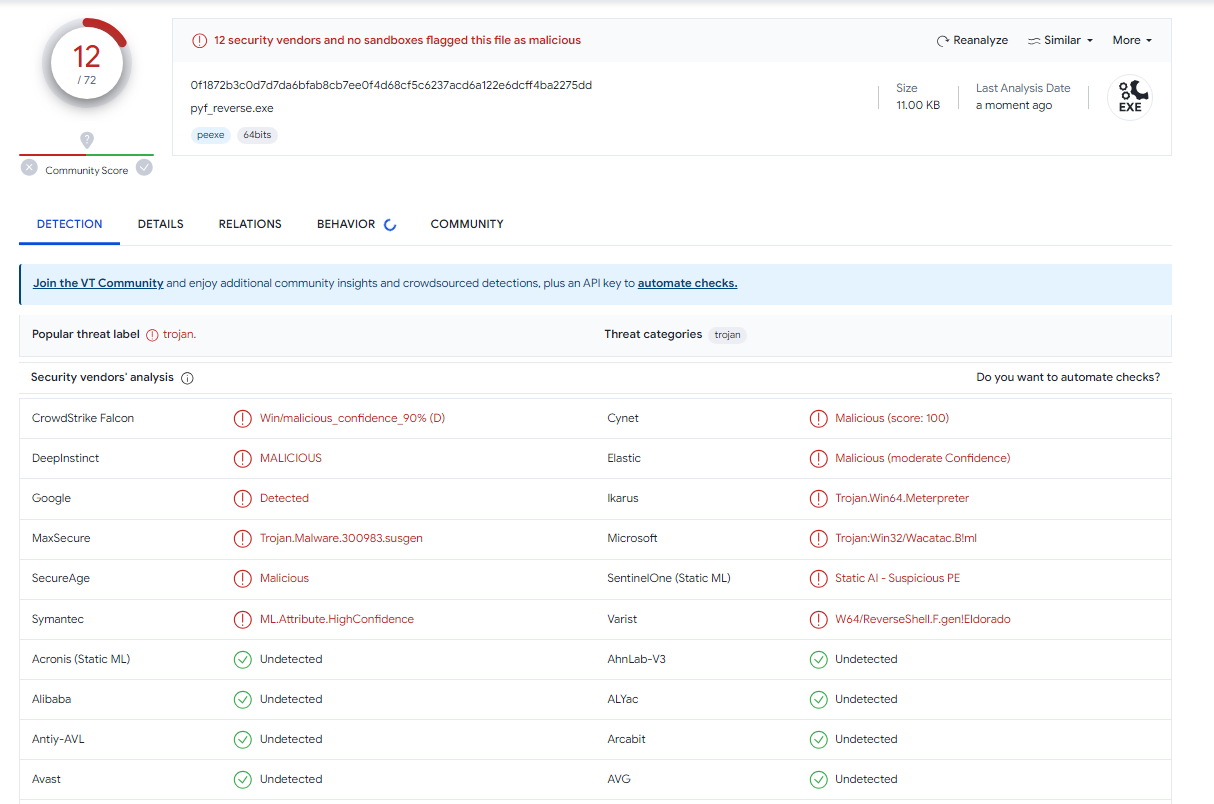Vote positive with the check community score button

point(144,168)
